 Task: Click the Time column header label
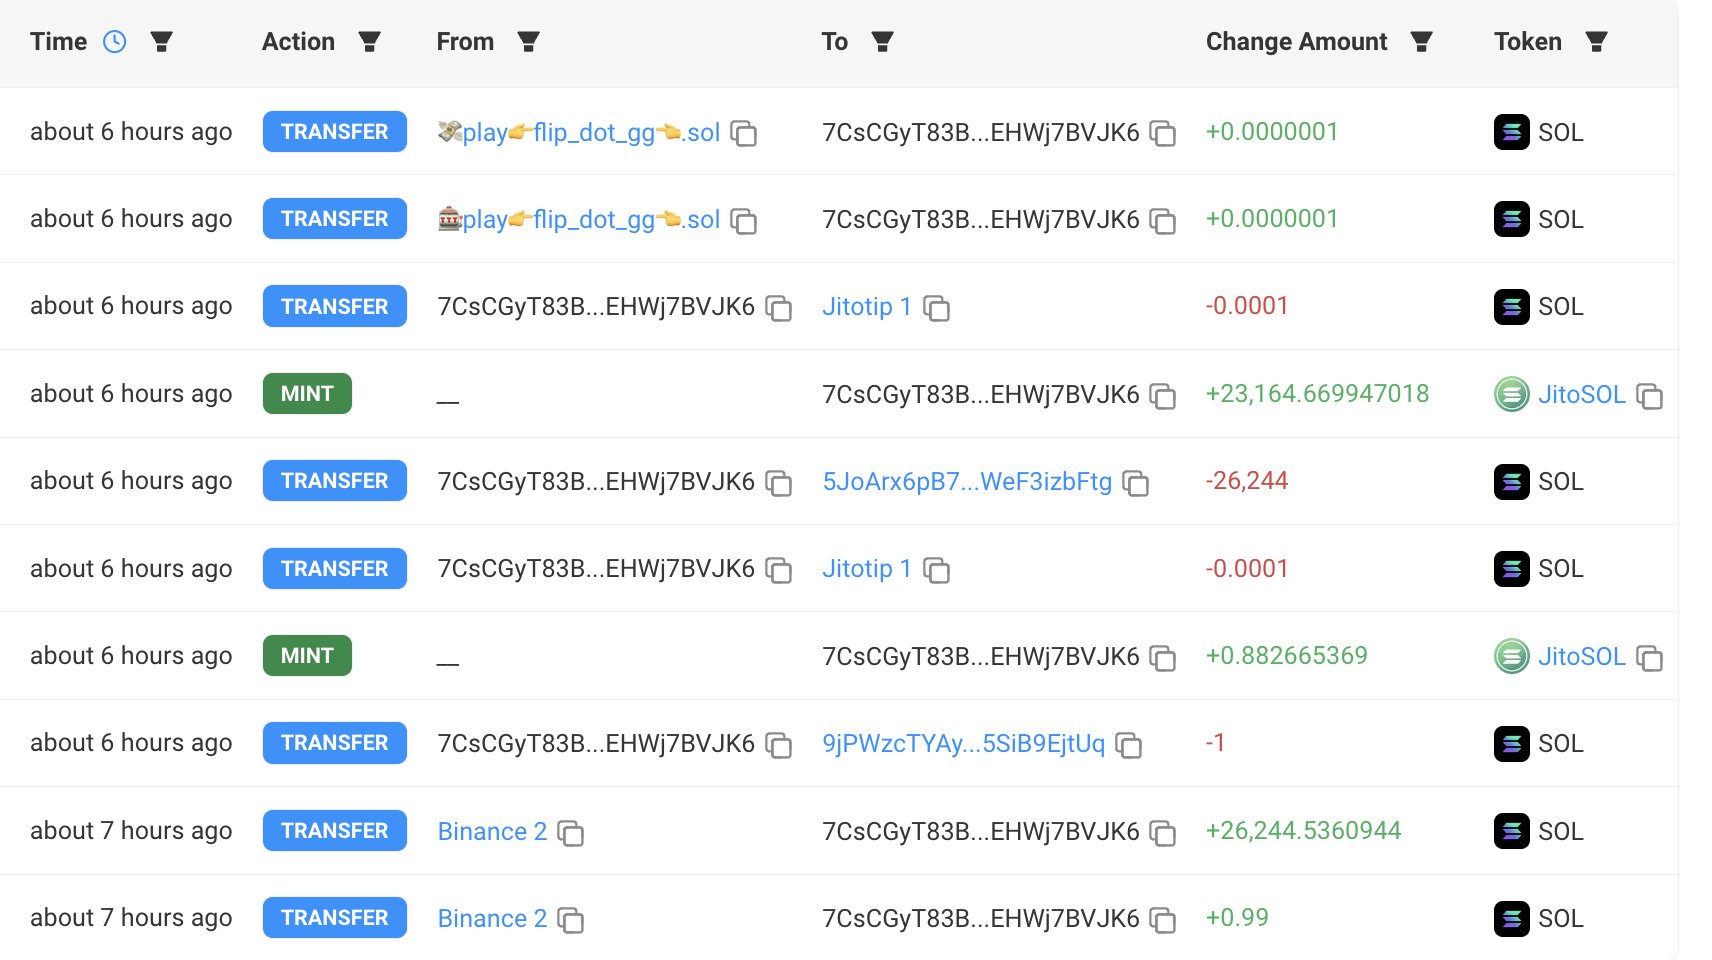[58, 41]
